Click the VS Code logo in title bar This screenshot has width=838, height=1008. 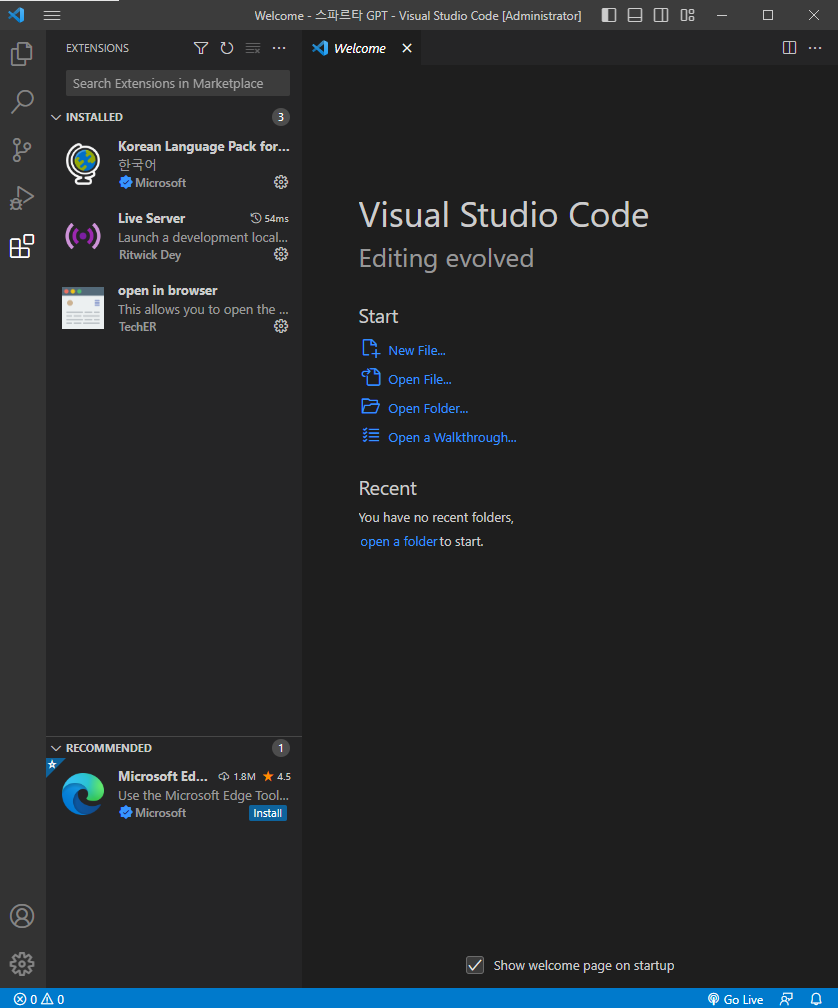[x=16, y=15]
